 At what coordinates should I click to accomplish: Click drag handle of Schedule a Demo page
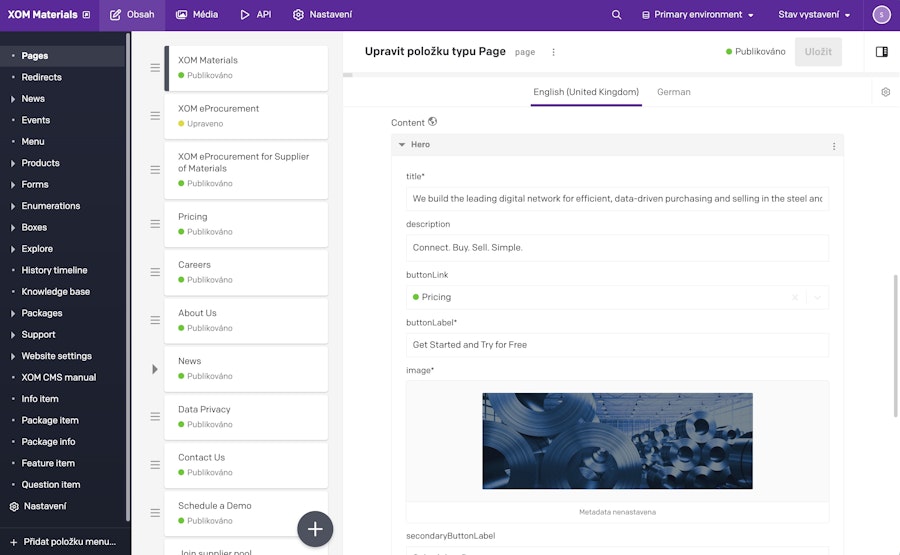155,513
